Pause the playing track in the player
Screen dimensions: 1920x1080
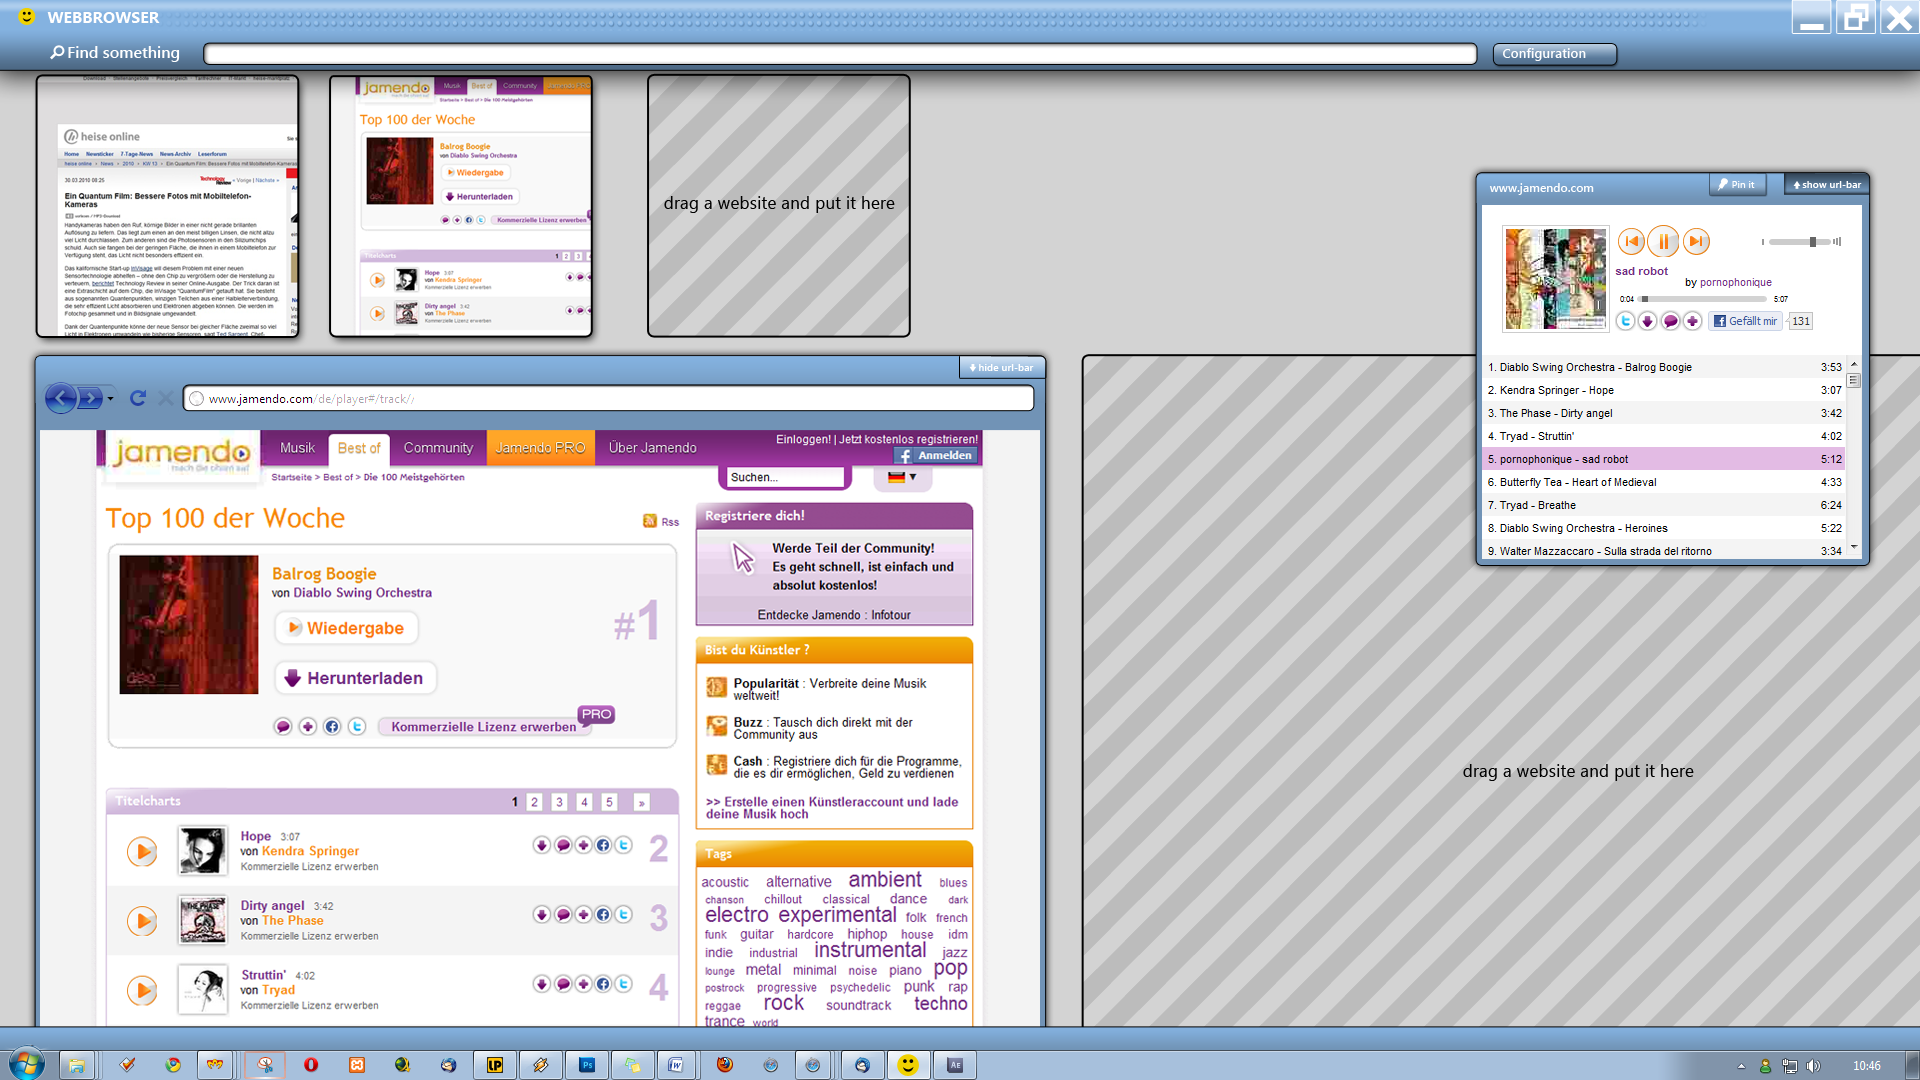1663,241
